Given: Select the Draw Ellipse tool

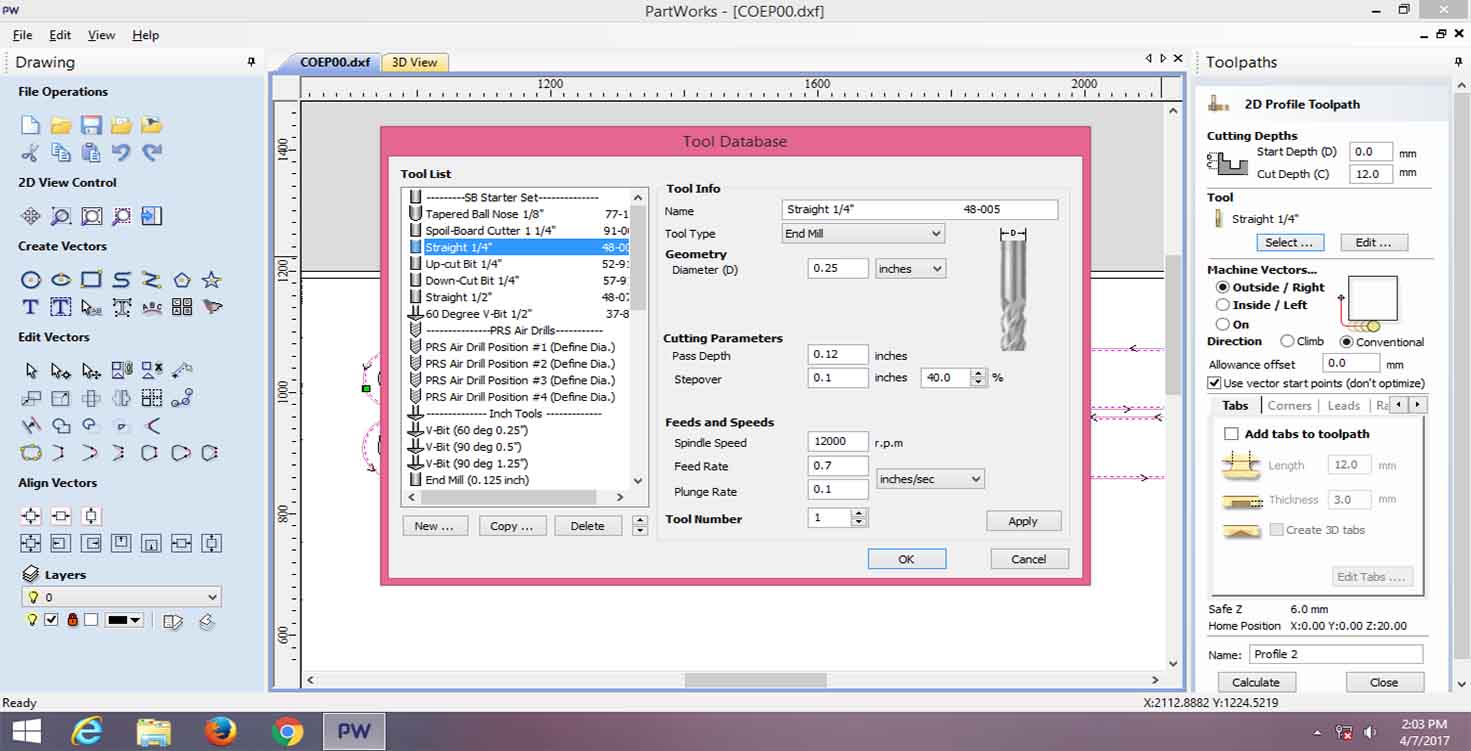Looking at the screenshot, I should point(61,280).
